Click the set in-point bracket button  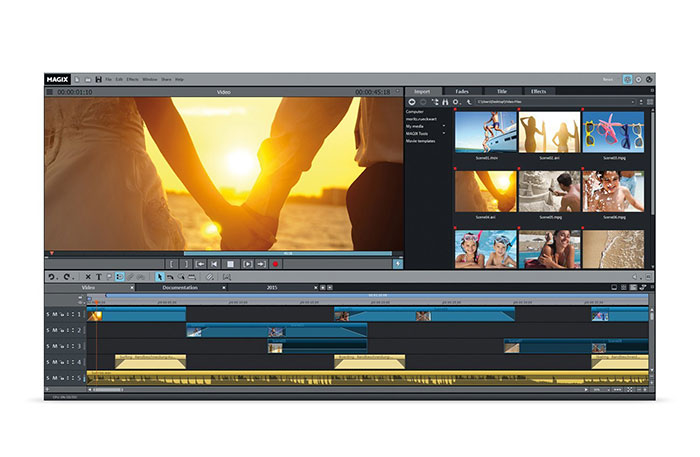click(171, 263)
